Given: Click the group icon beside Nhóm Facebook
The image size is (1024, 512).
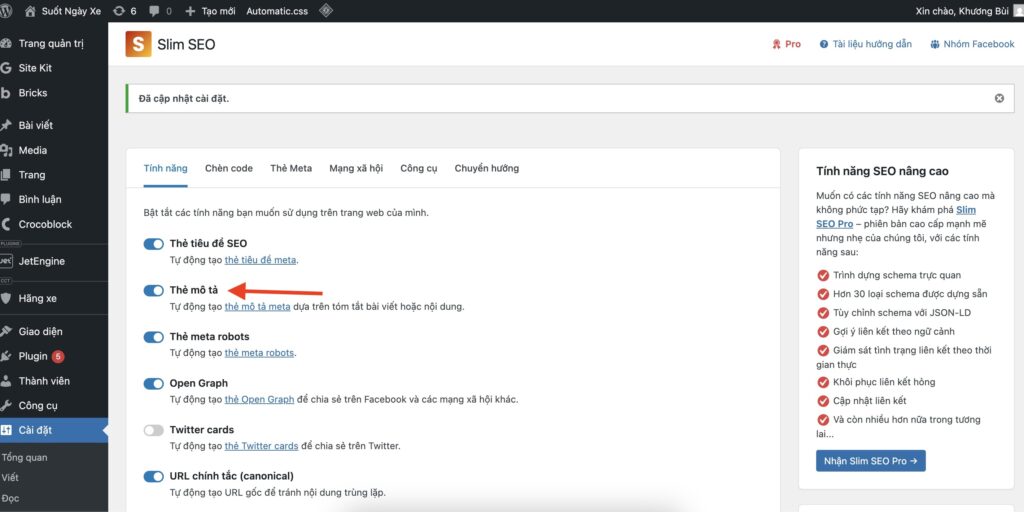Looking at the screenshot, I should pyautogui.click(x=935, y=44).
